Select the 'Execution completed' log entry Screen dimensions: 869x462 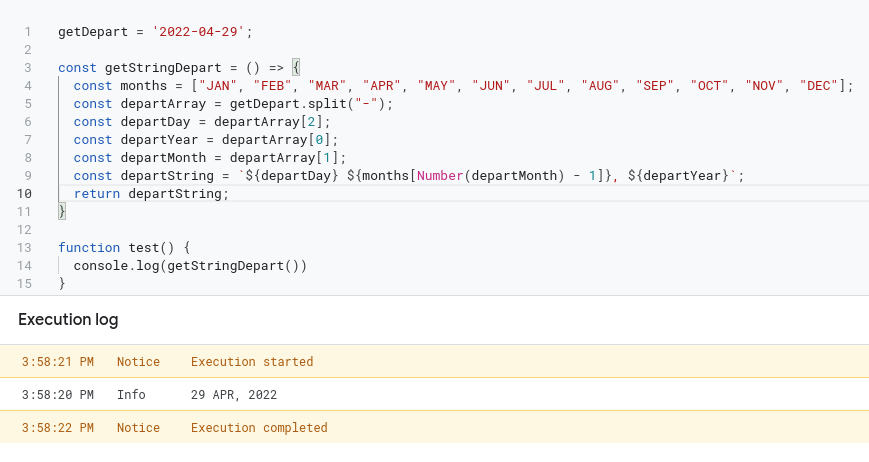coord(434,428)
